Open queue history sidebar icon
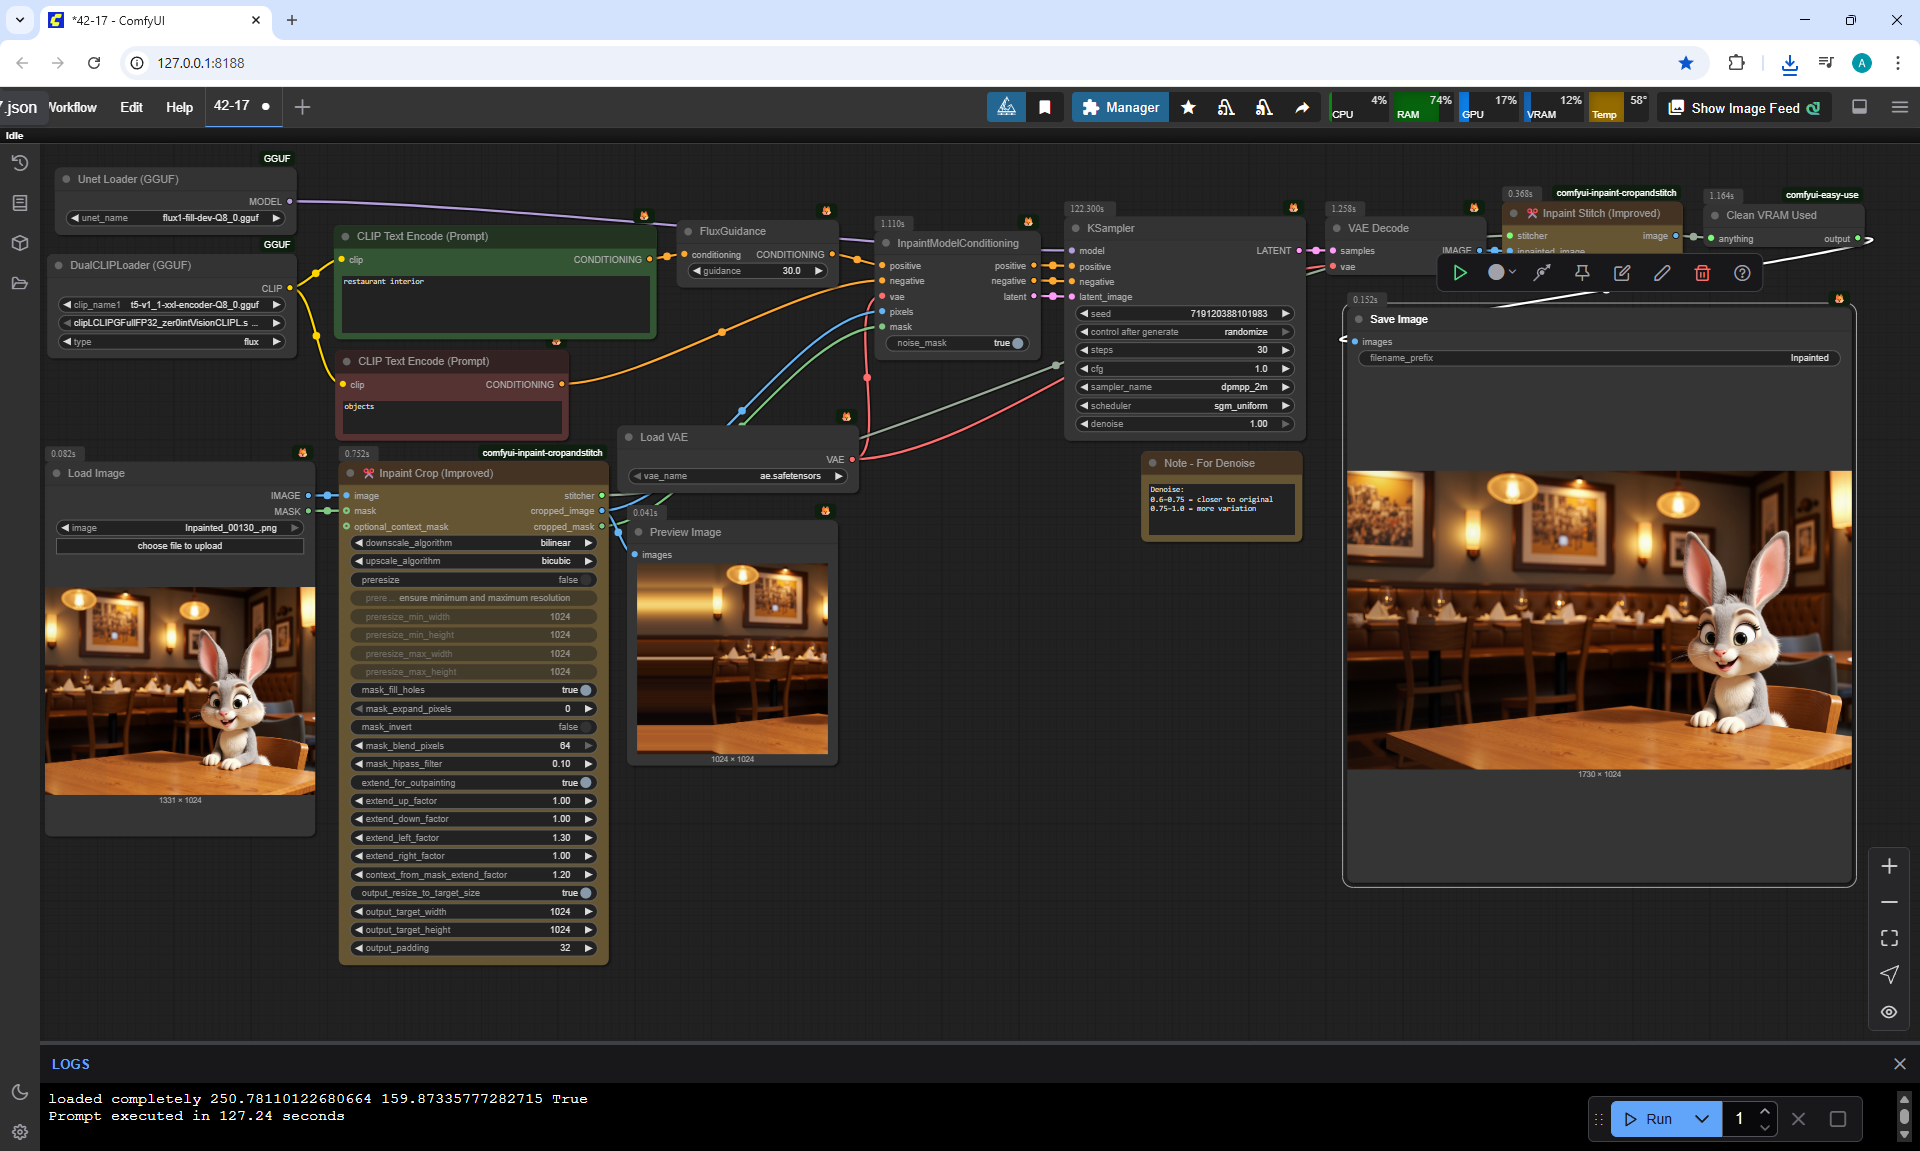Image resolution: width=1920 pixels, height=1151 pixels. [19, 163]
